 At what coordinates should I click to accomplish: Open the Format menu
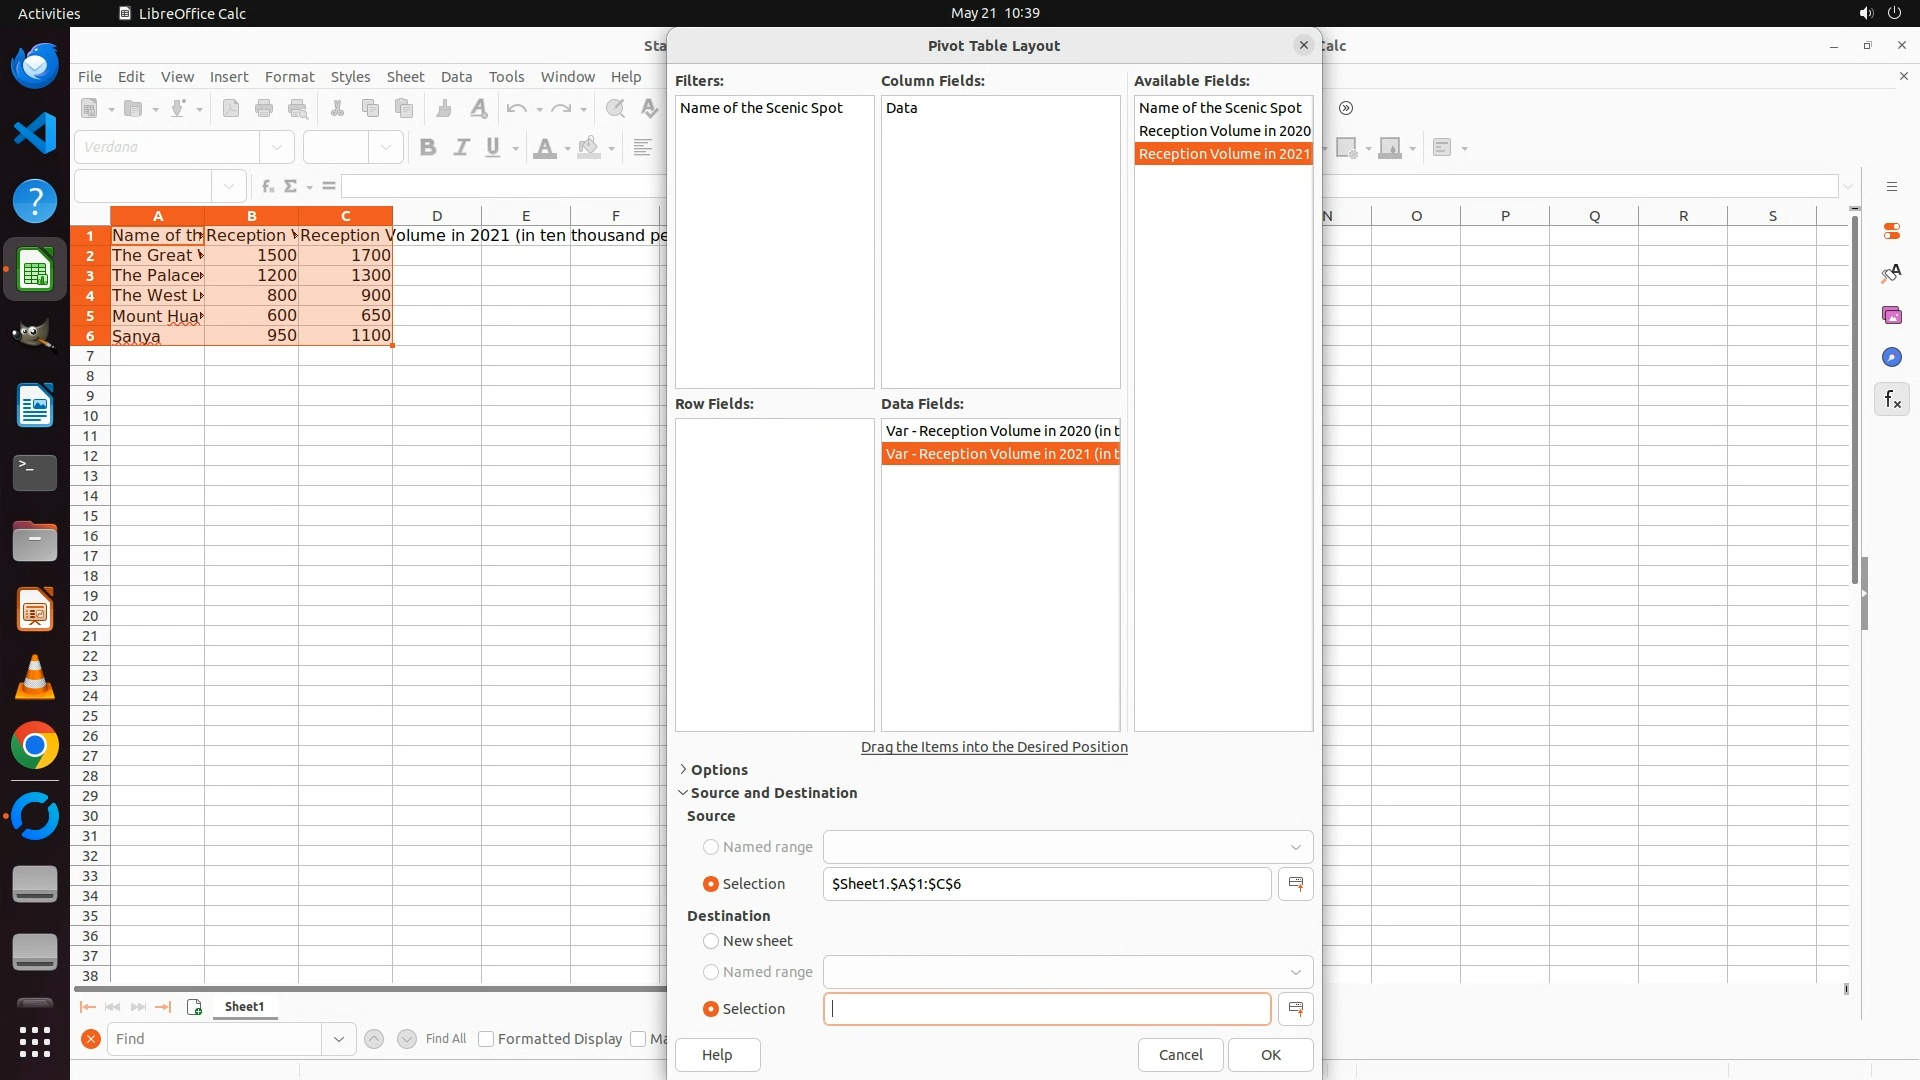click(289, 77)
